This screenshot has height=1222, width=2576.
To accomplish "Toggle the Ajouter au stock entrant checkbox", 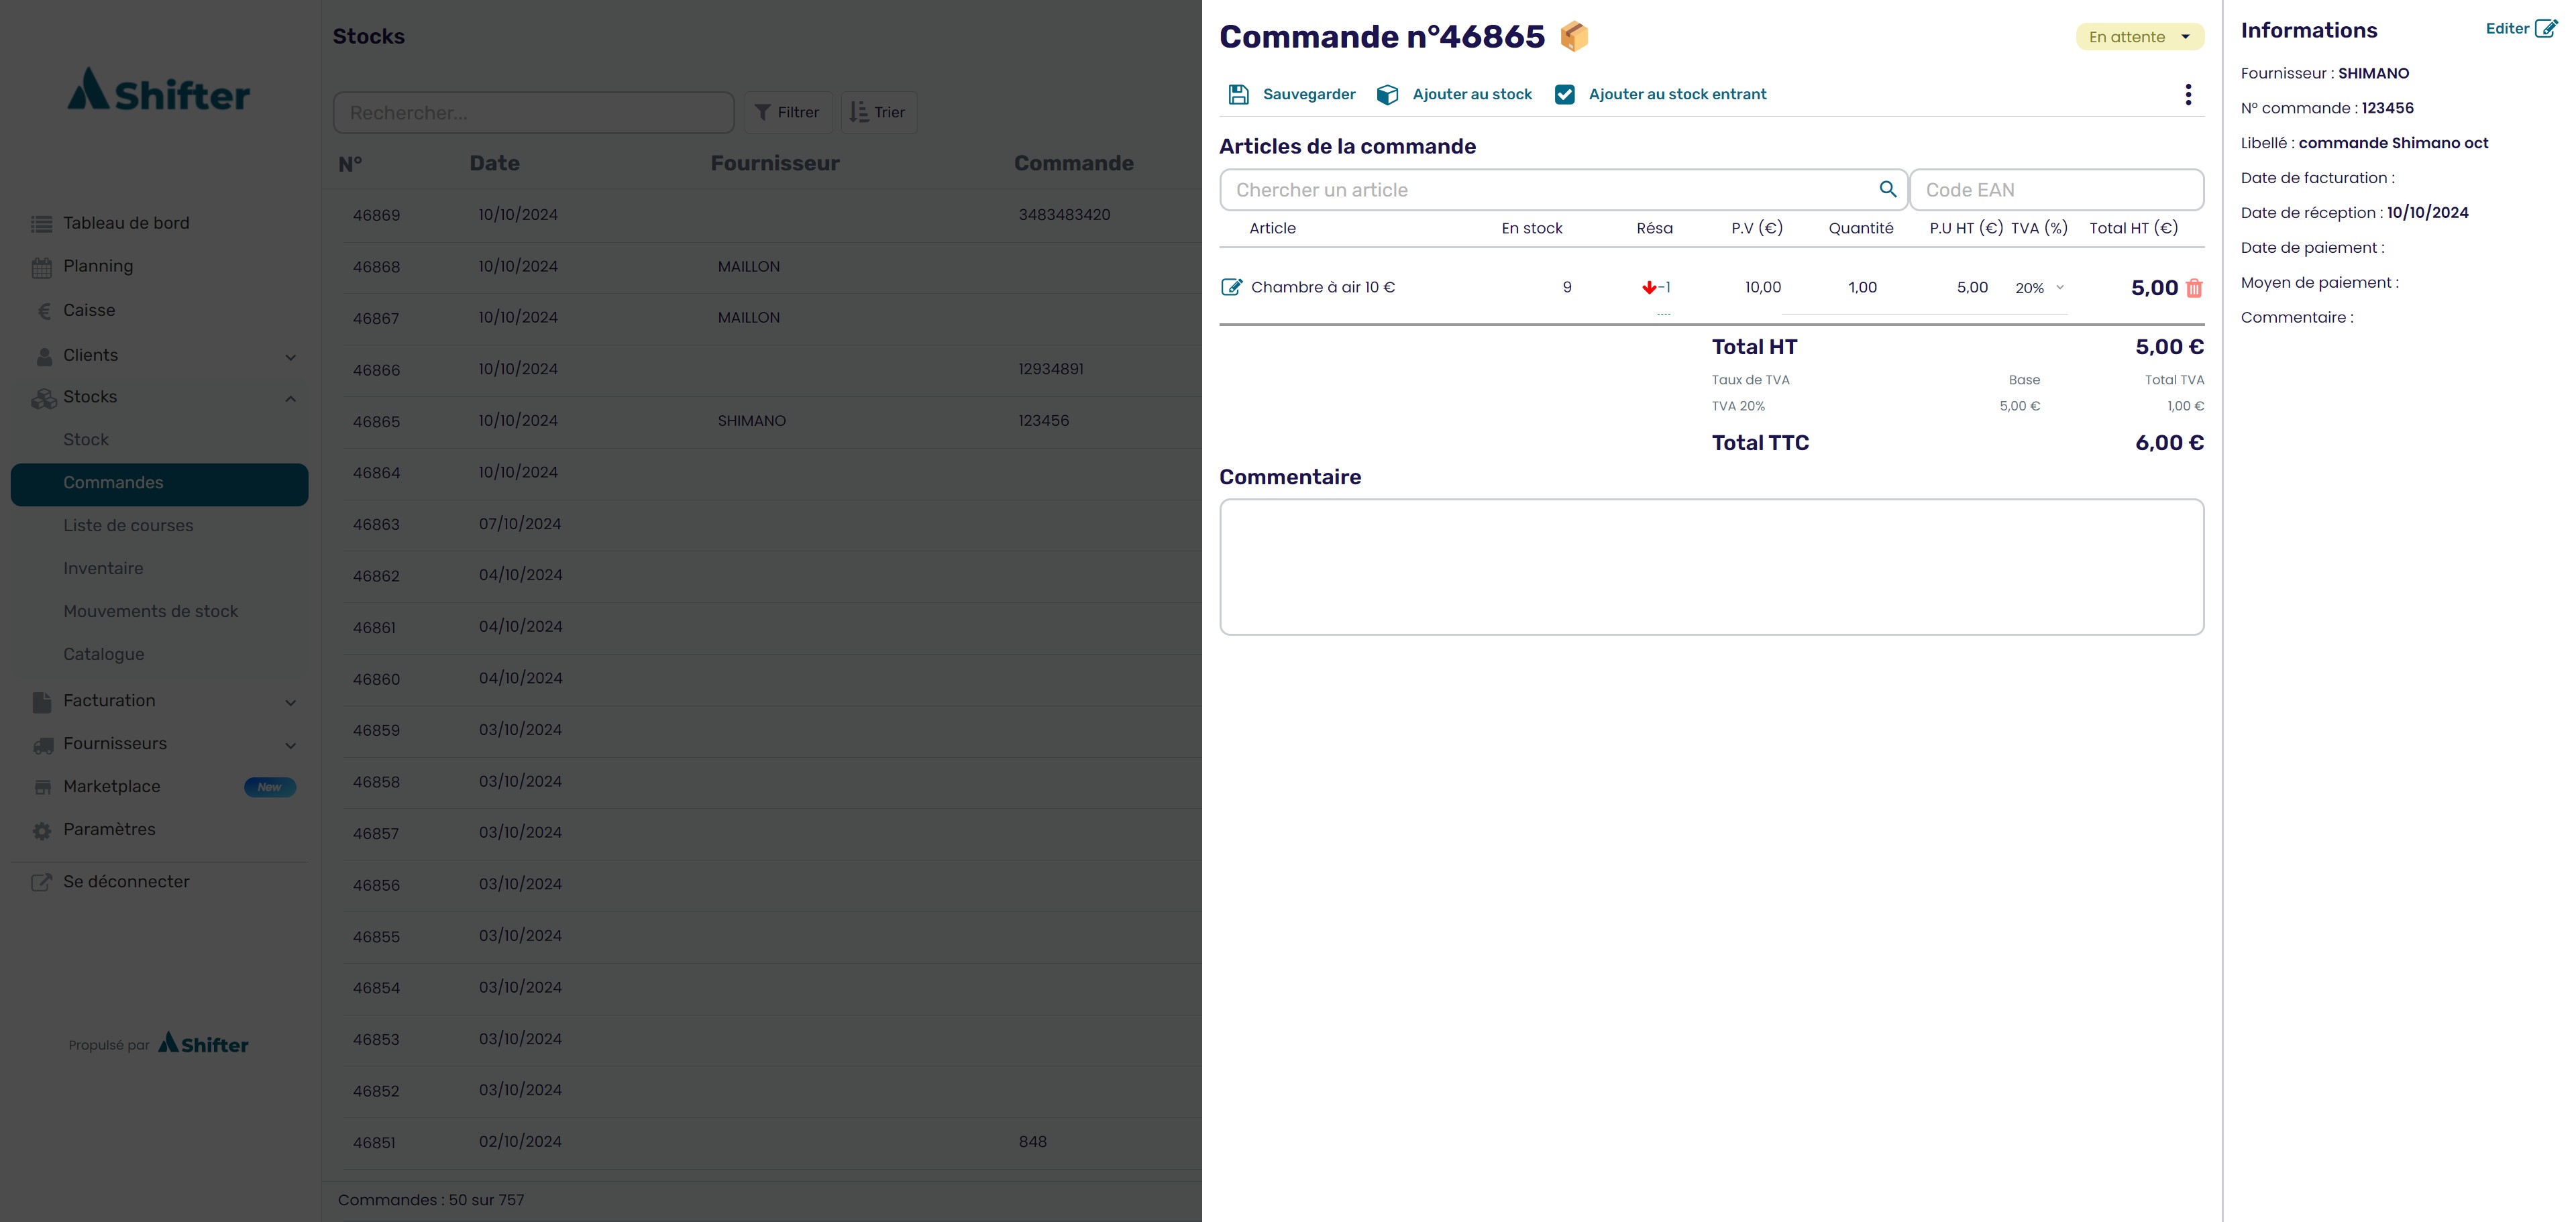I will (1565, 94).
